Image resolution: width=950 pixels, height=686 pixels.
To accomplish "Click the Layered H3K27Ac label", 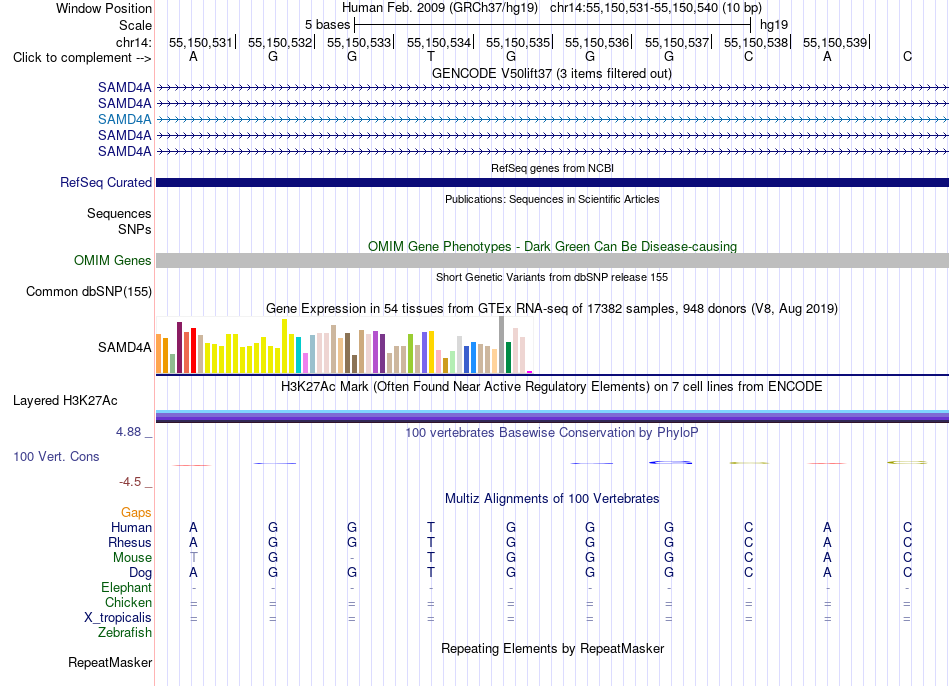I will [65, 401].
